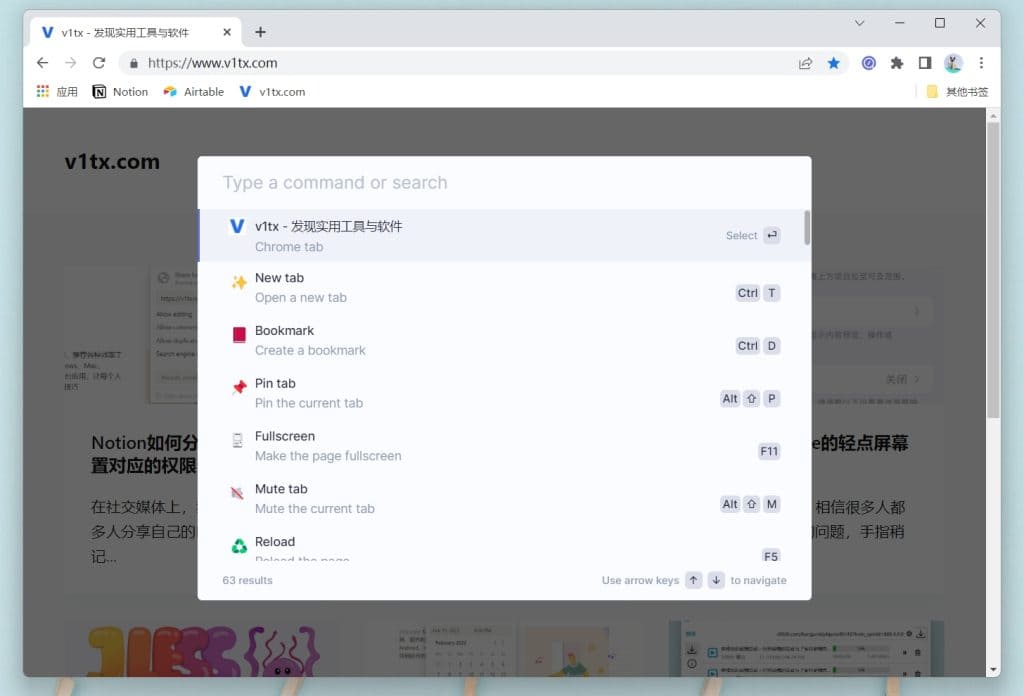
Task: Open a new browser tab with plus
Action: [261, 32]
